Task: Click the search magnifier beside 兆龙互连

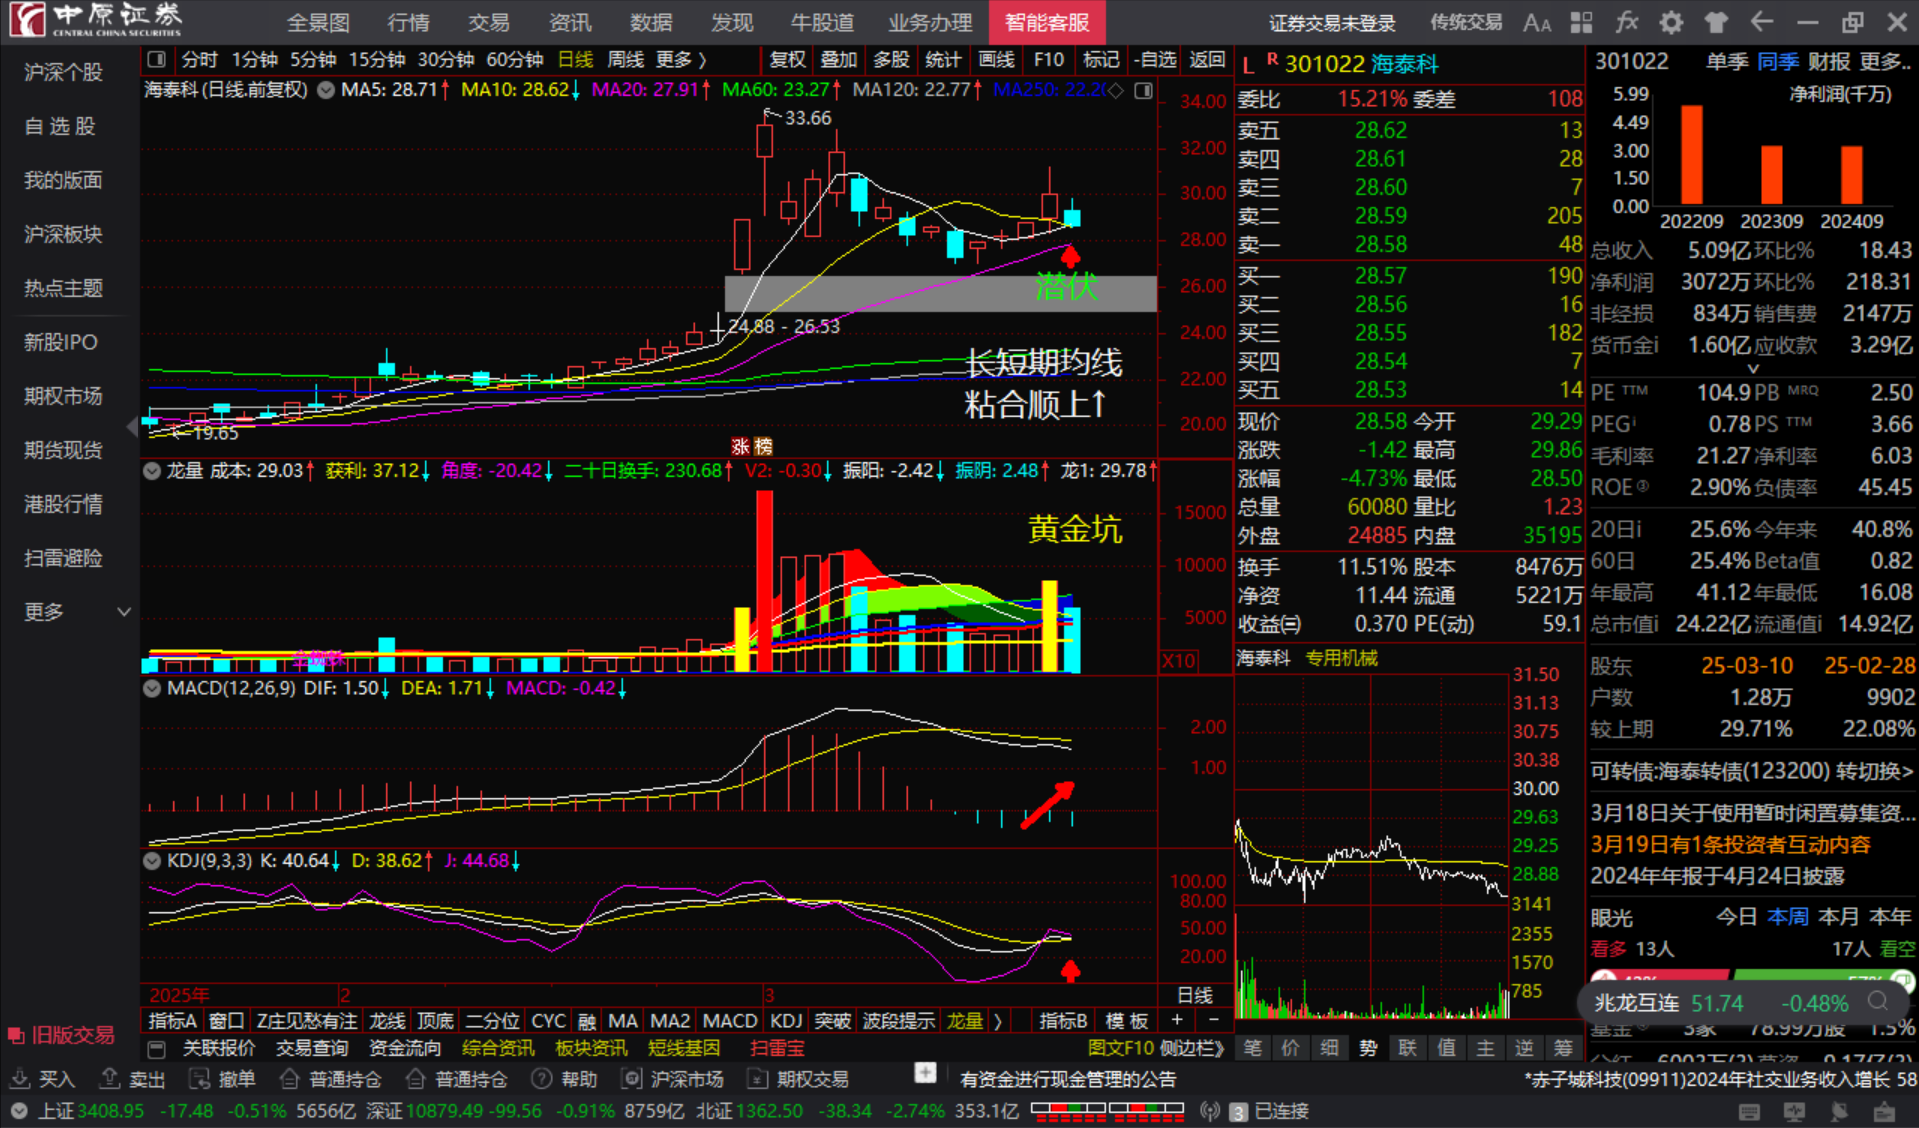Action: (x=1878, y=1002)
